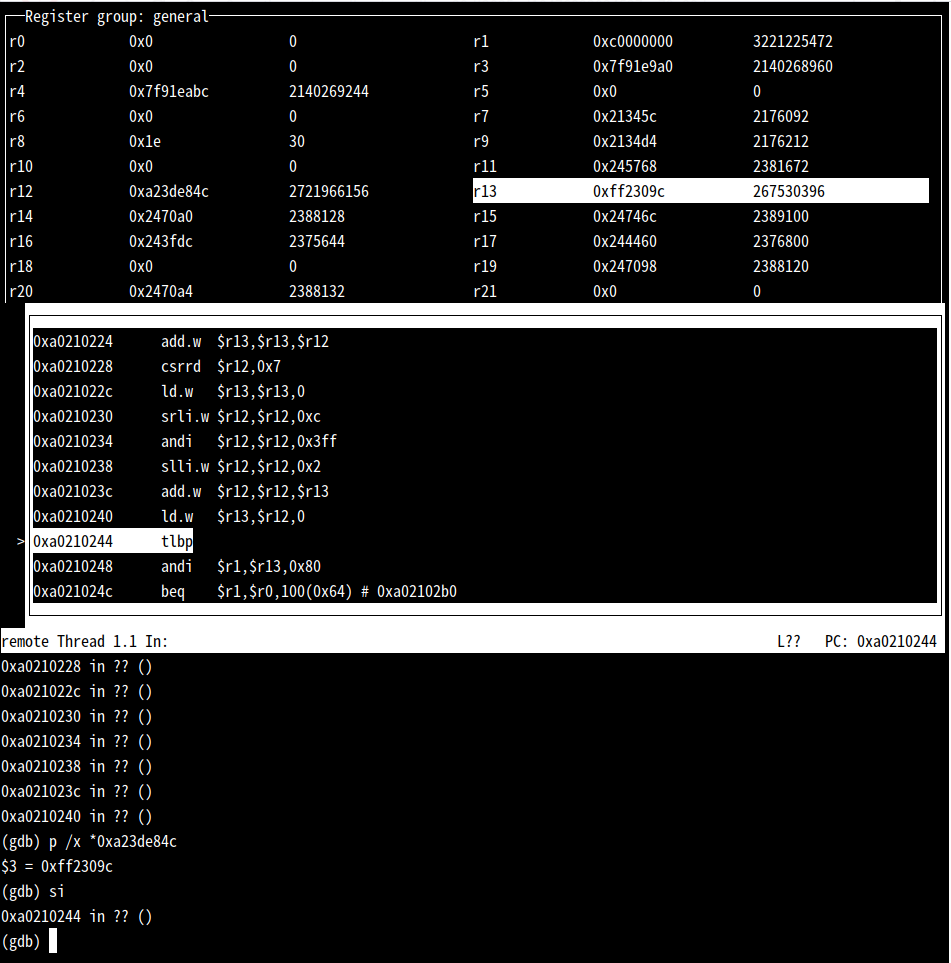The width and height of the screenshot is (951, 963).
Task: Click r9 hex value 0x2134d4
Action: (x=624, y=141)
